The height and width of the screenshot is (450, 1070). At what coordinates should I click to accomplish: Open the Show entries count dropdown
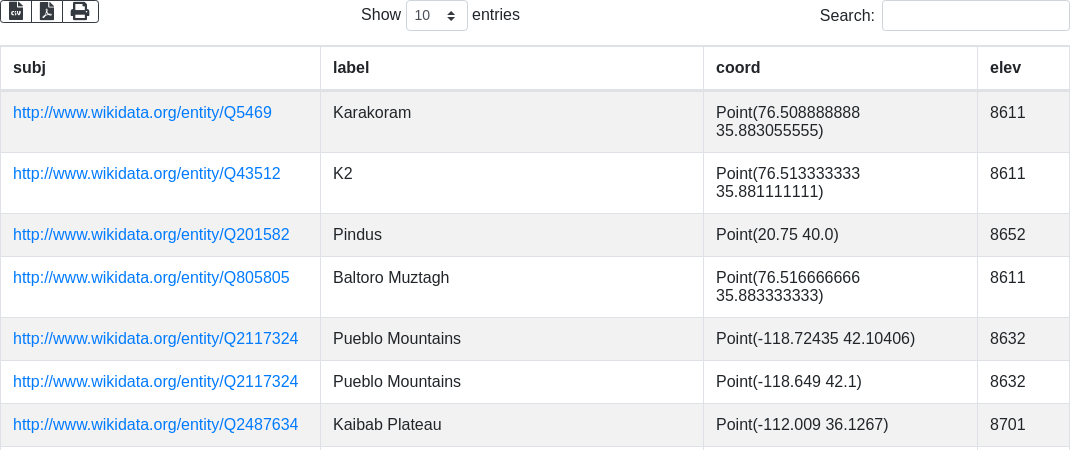[436, 15]
